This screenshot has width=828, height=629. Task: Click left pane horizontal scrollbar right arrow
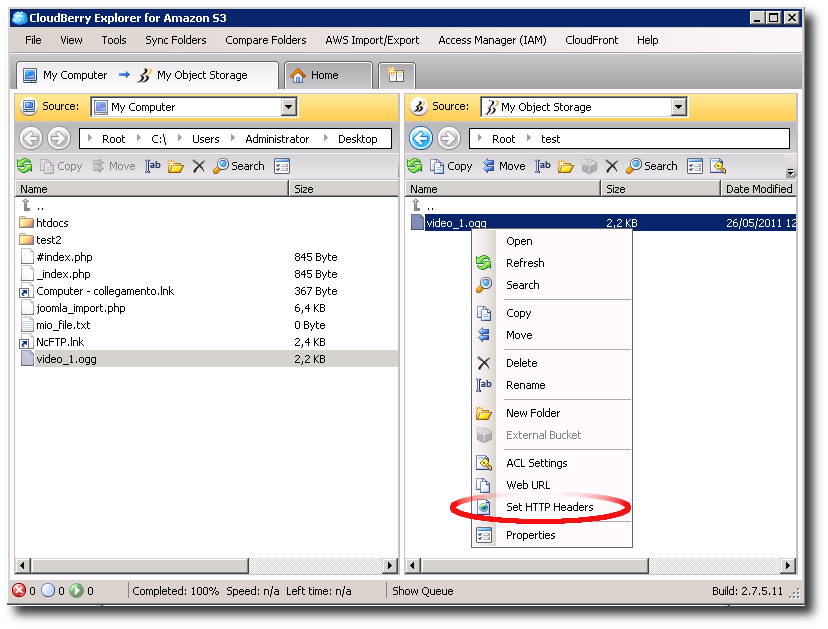click(390, 566)
